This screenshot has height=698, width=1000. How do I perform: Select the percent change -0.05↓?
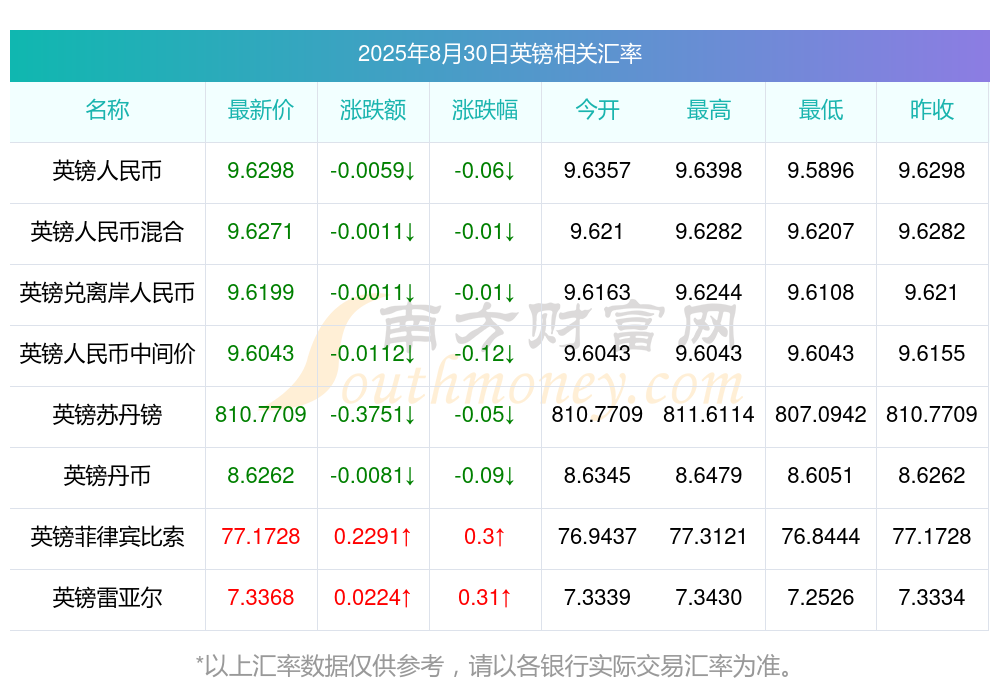pos(485,414)
